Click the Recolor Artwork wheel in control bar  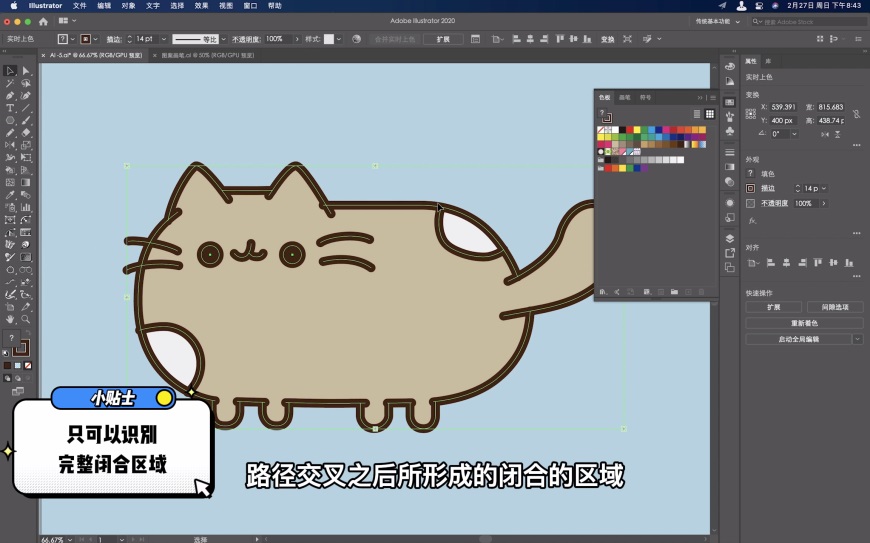click(357, 39)
